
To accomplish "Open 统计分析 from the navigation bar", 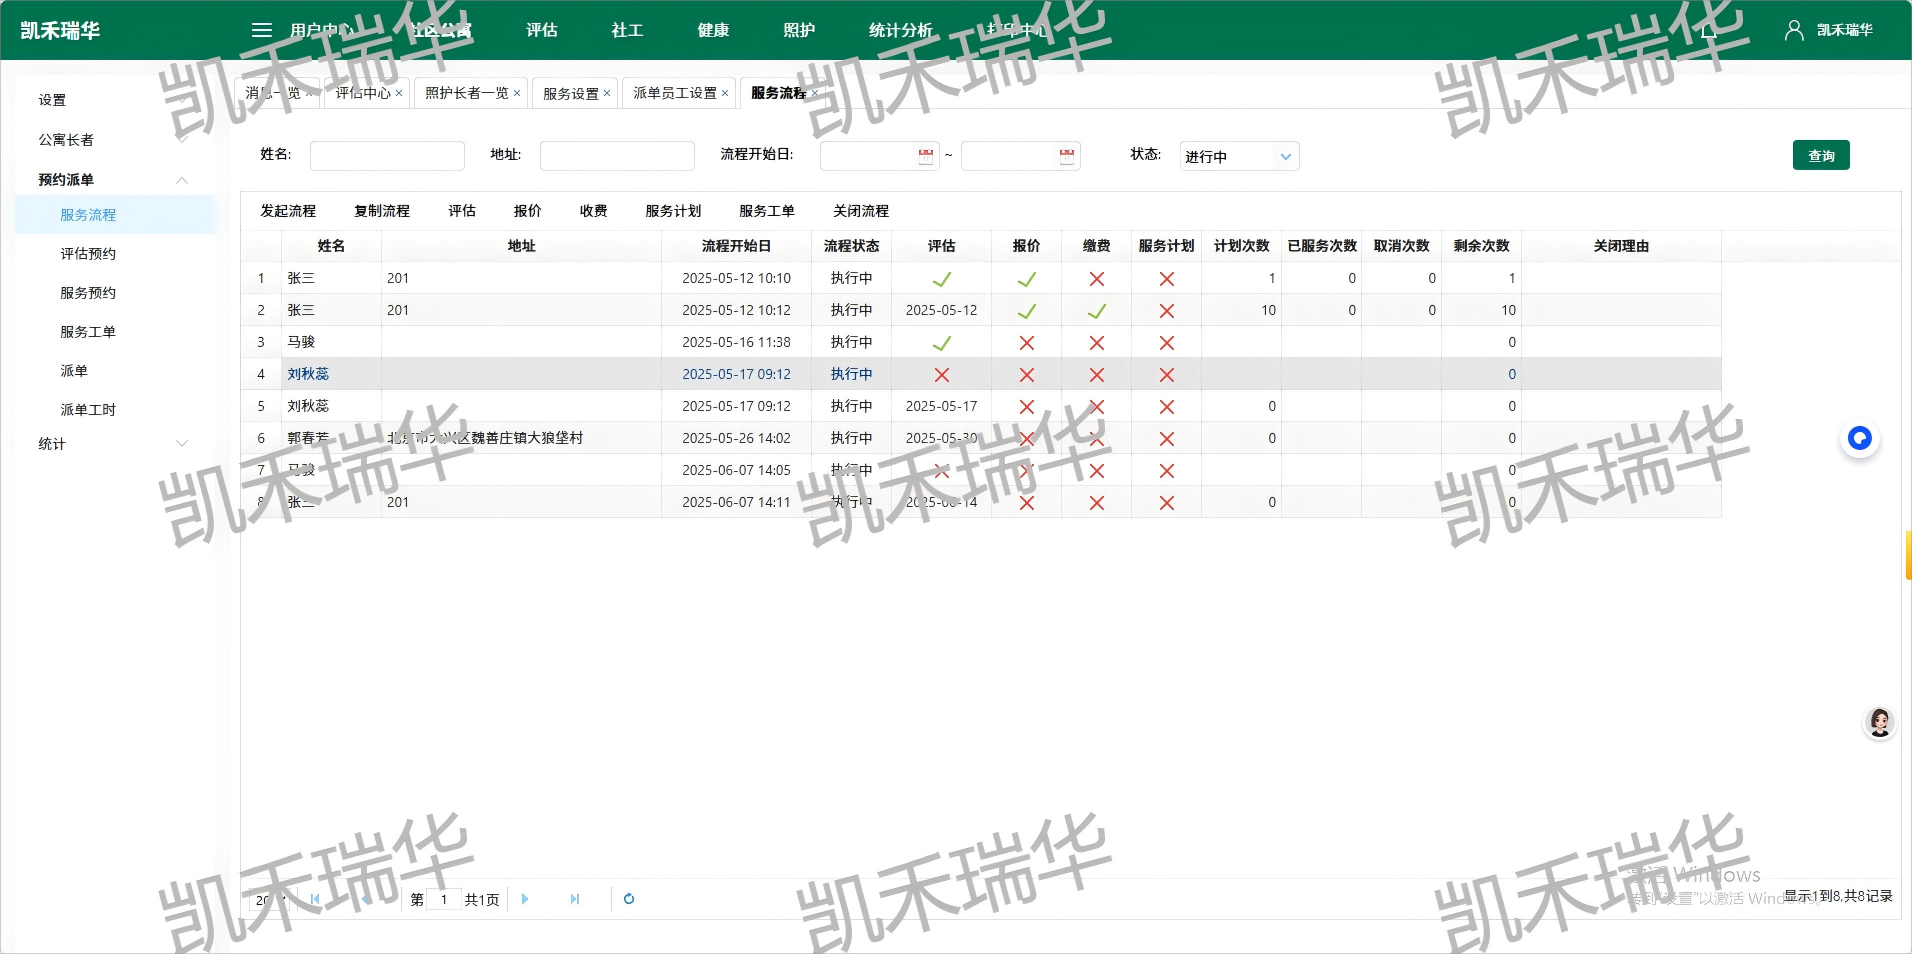I will coord(901,30).
